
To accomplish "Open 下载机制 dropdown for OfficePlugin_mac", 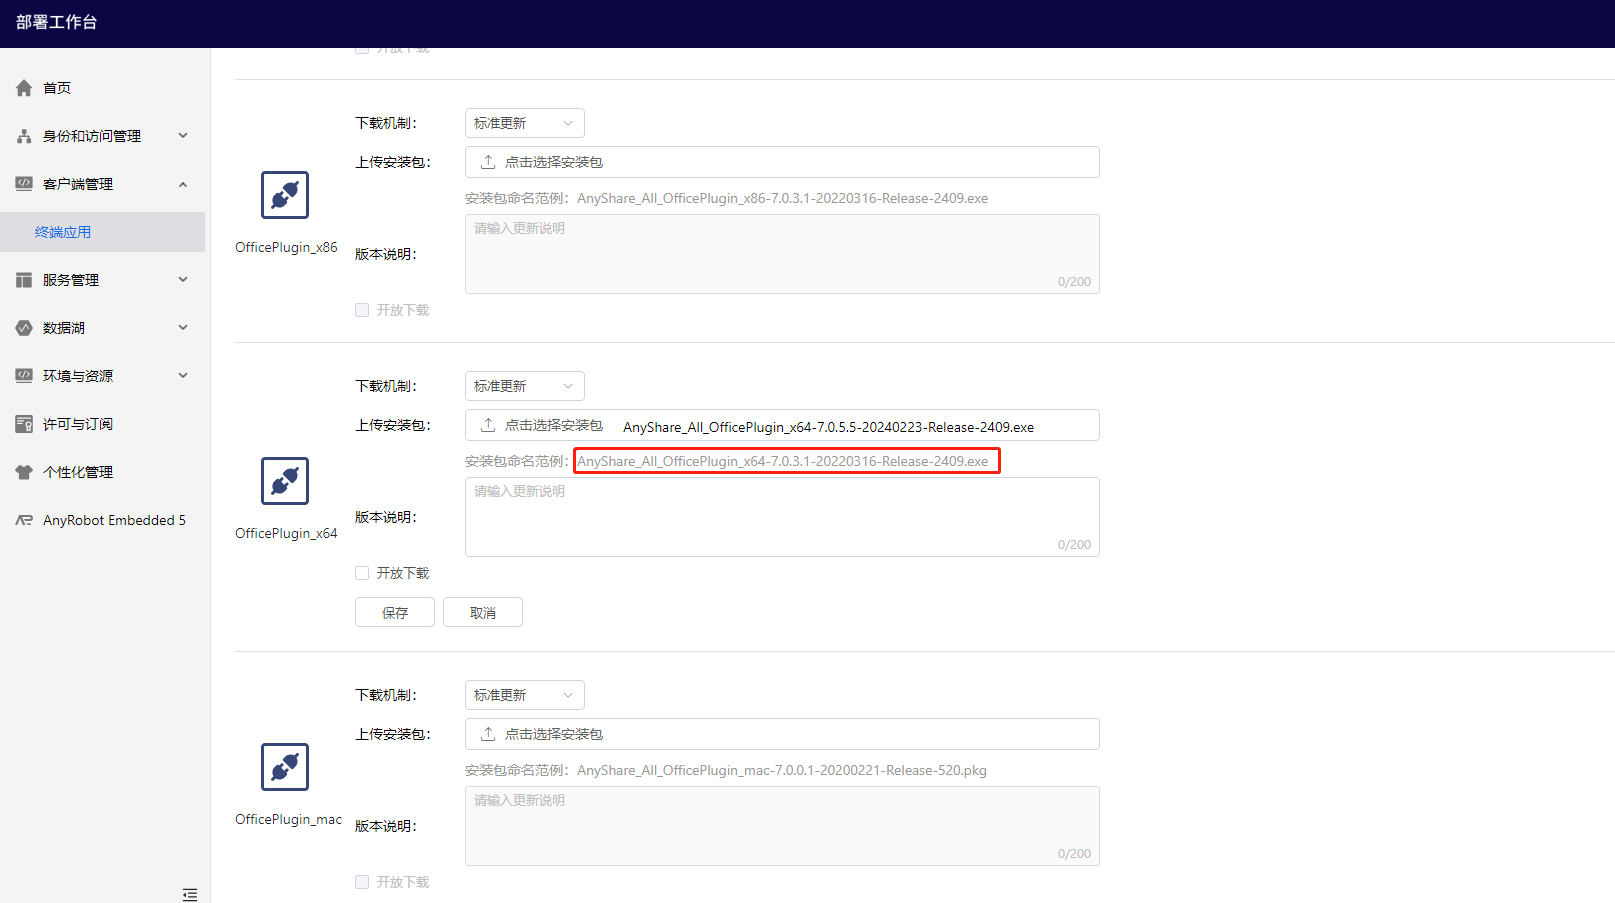I will point(525,695).
